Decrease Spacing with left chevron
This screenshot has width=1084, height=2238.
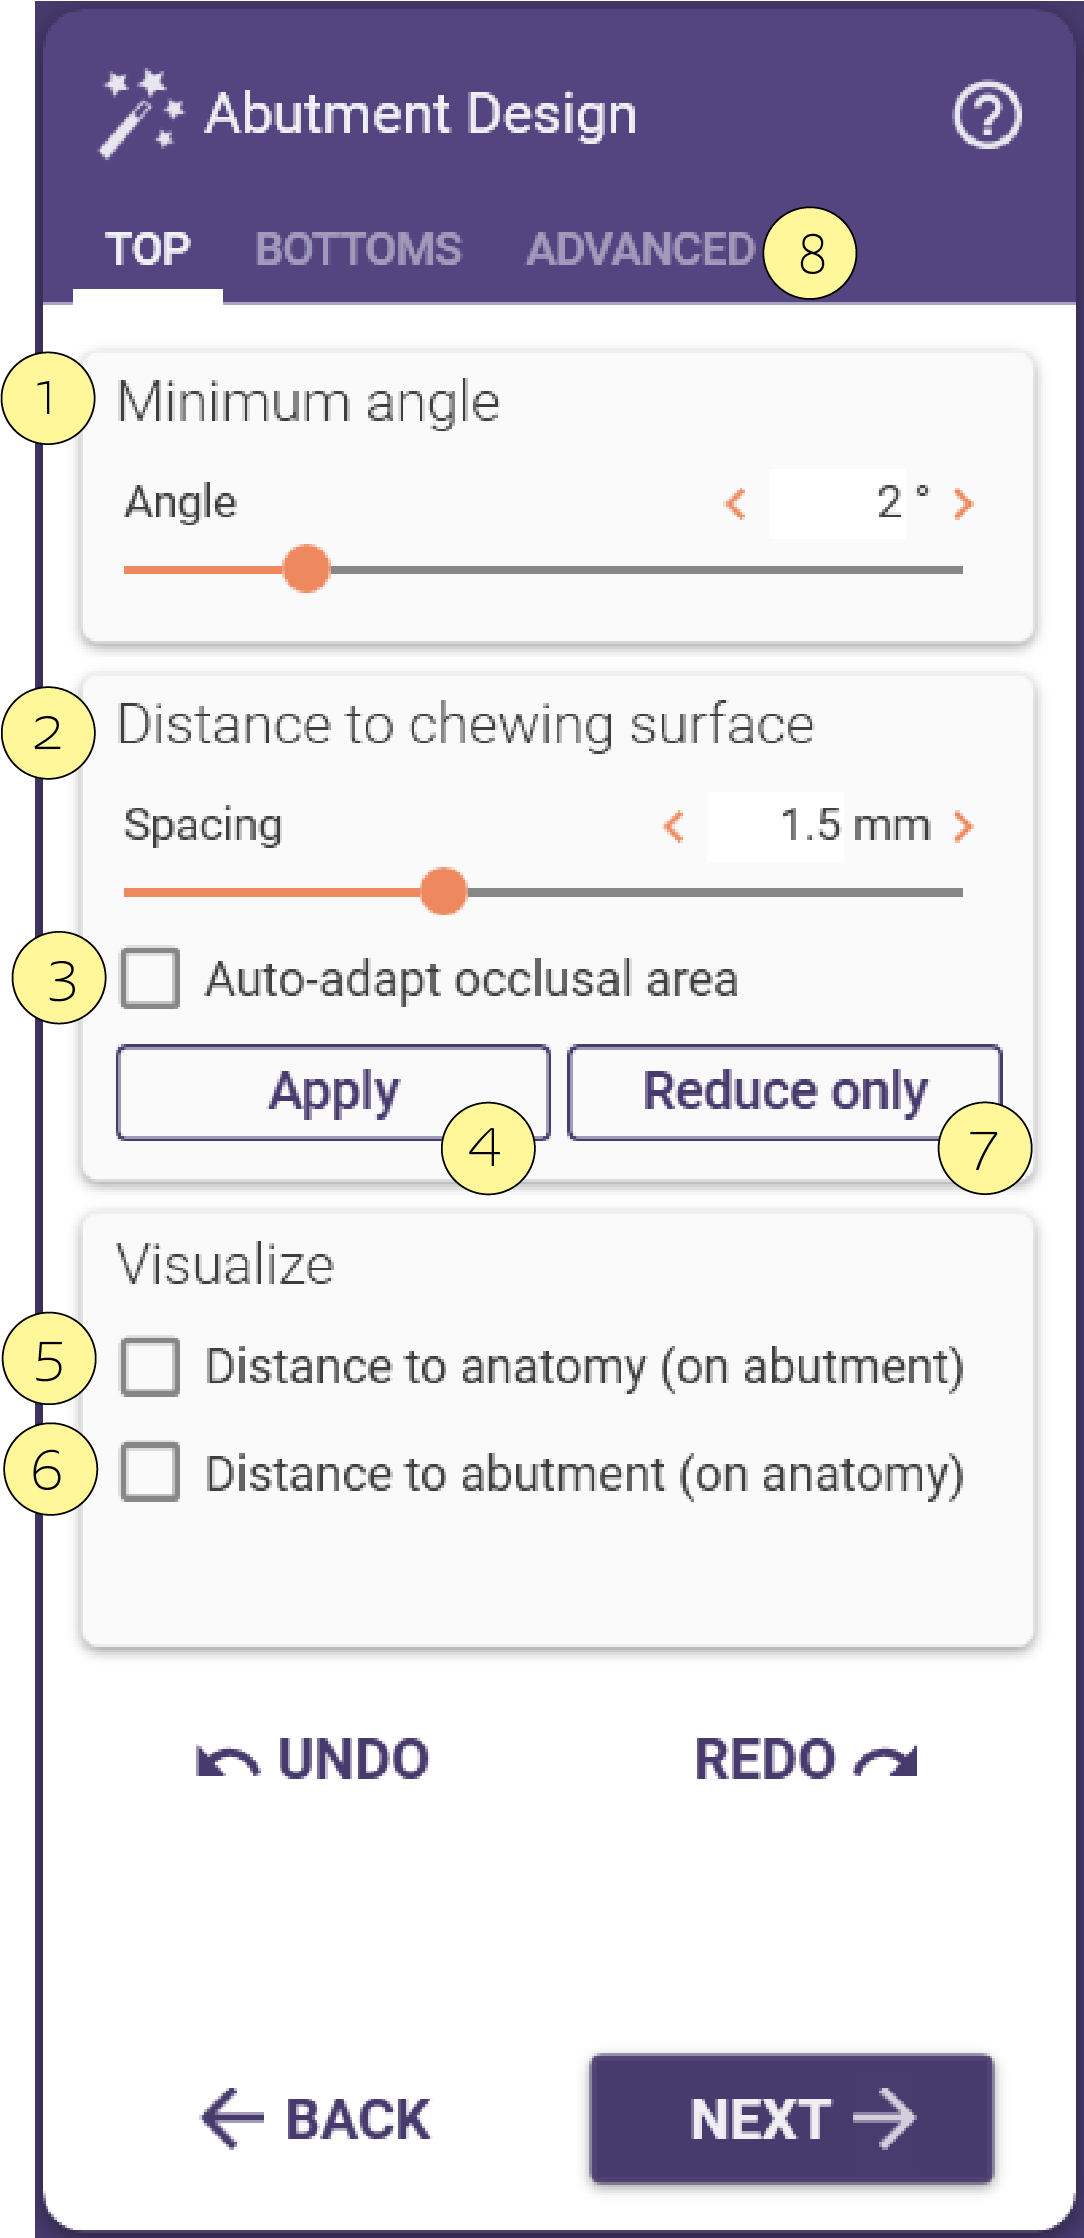click(674, 826)
